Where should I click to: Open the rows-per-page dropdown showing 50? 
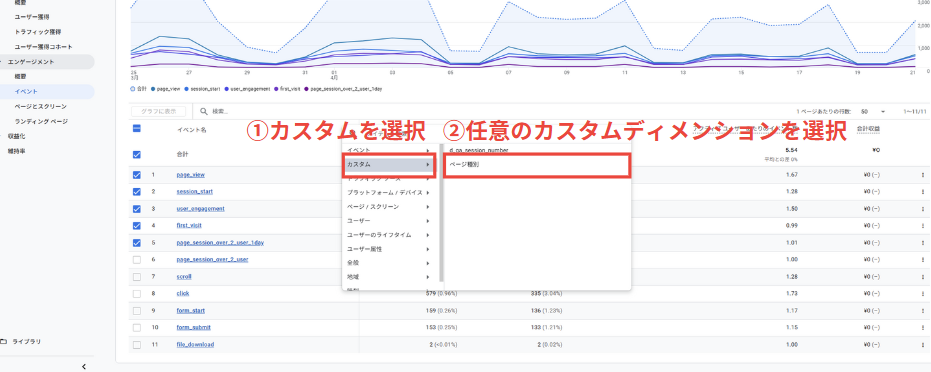click(873, 112)
